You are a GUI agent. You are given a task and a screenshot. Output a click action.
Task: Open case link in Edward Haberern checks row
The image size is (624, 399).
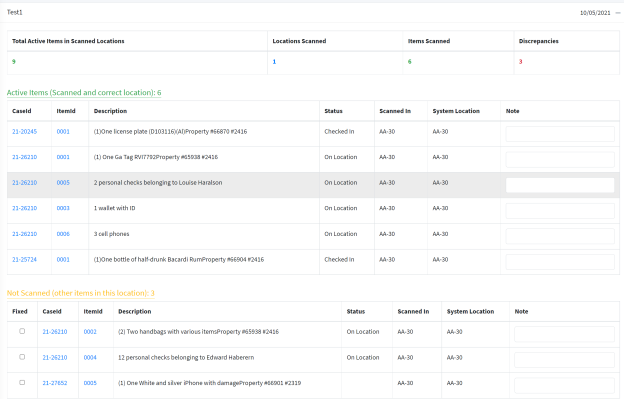pyautogui.click(x=55, y=358)
